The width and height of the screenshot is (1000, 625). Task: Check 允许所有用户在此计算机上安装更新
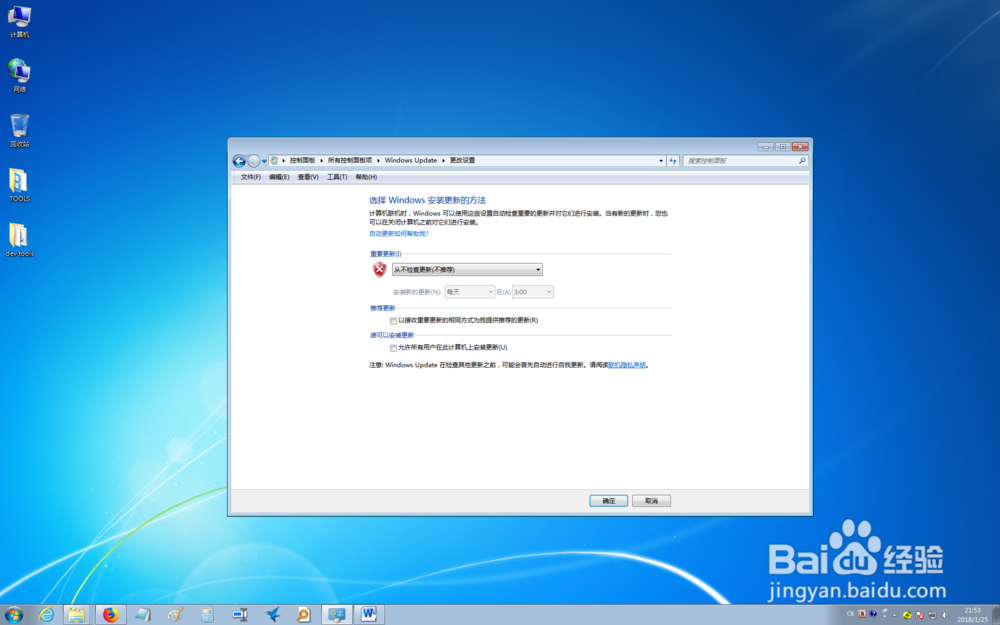(393, 348)
